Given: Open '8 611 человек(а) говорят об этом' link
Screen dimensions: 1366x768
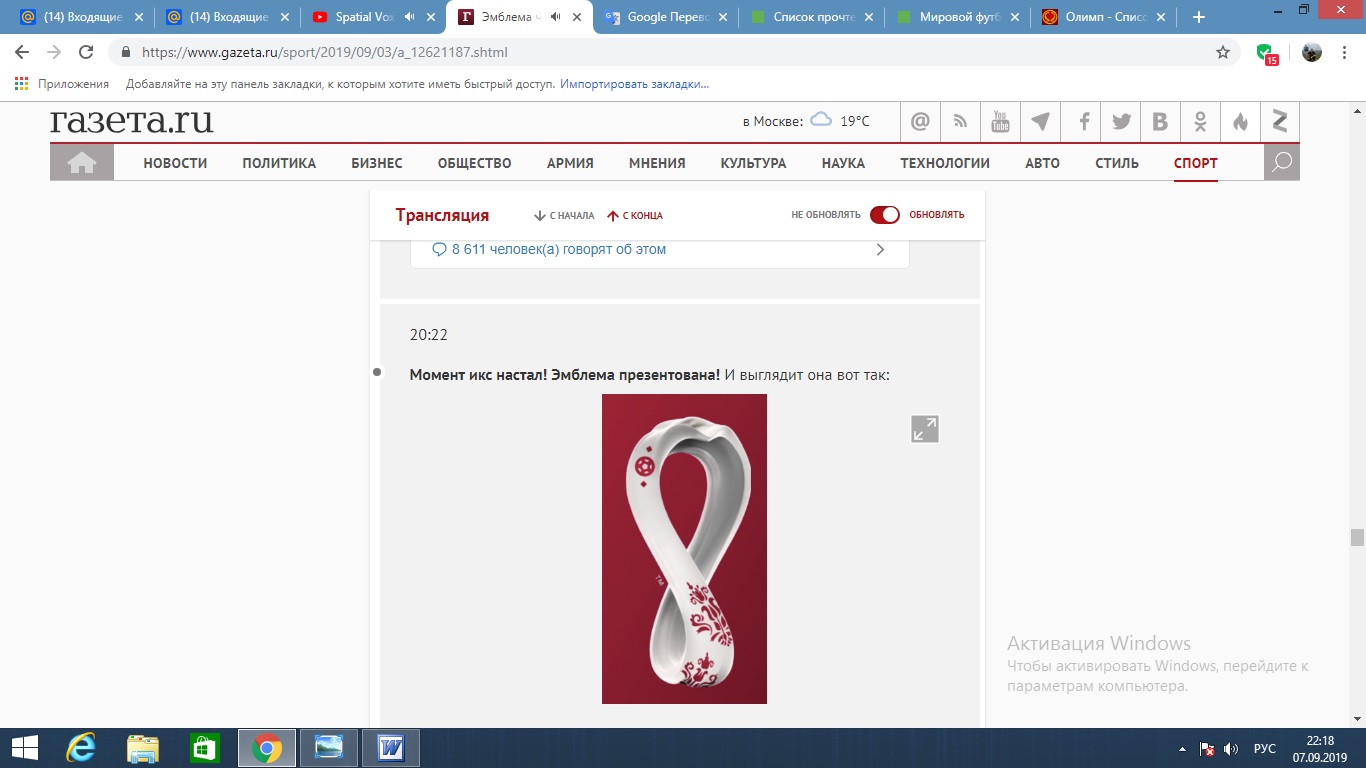Looking at the screenshot, I should (558, 250).
